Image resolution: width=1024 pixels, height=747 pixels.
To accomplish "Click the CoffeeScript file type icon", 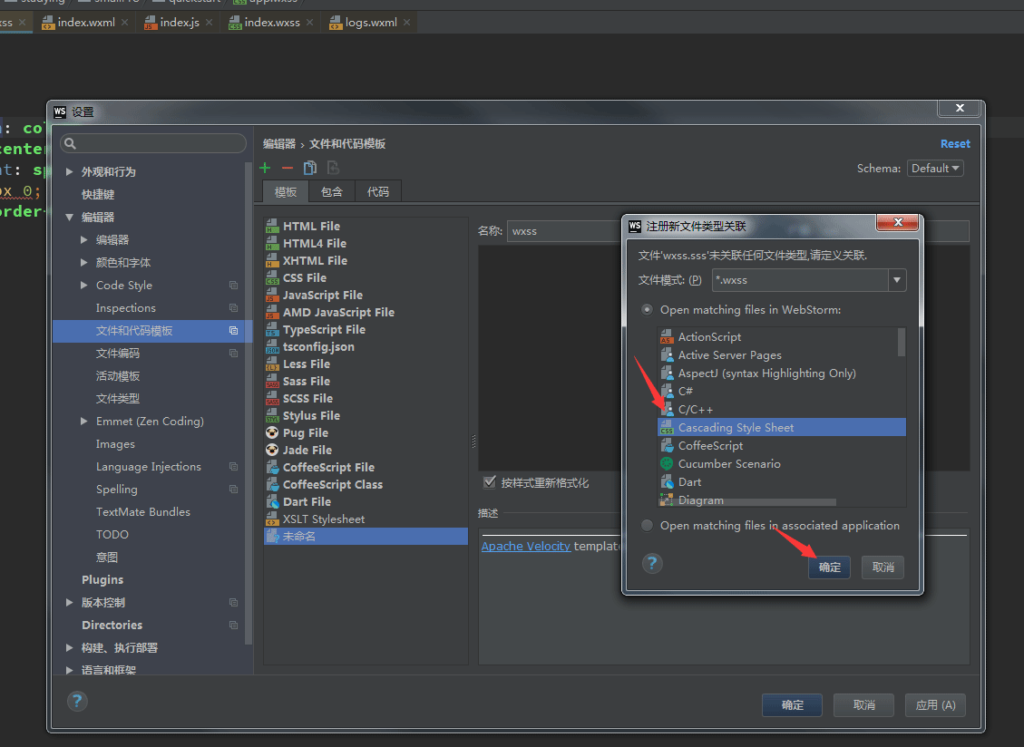I will (x=667, y=446).
